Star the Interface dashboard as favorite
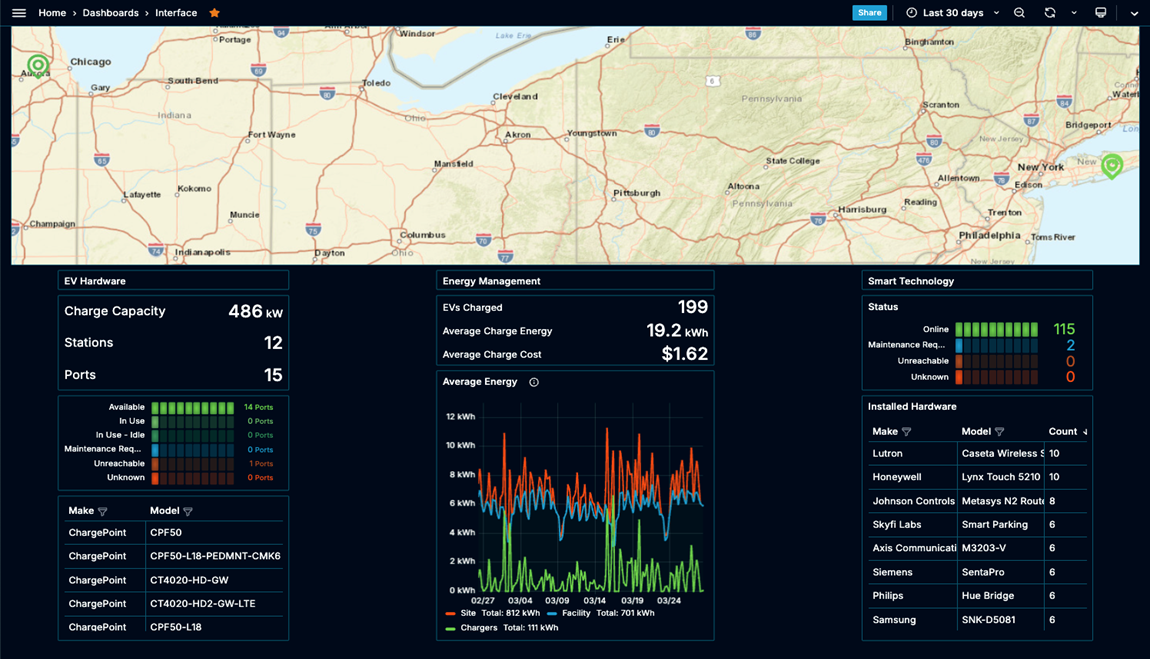Viewport: 1150px width, 659px height. tap(214, 13)
